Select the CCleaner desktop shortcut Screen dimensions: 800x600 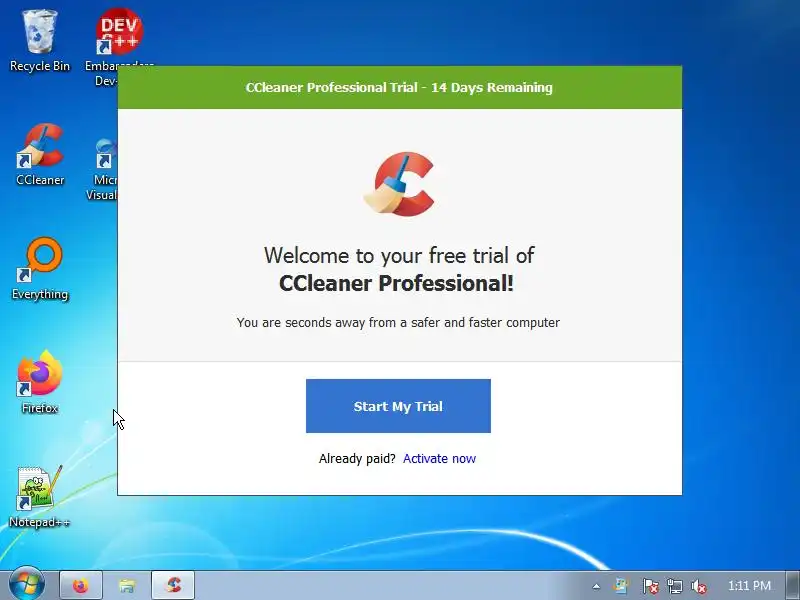coord(40,155)
